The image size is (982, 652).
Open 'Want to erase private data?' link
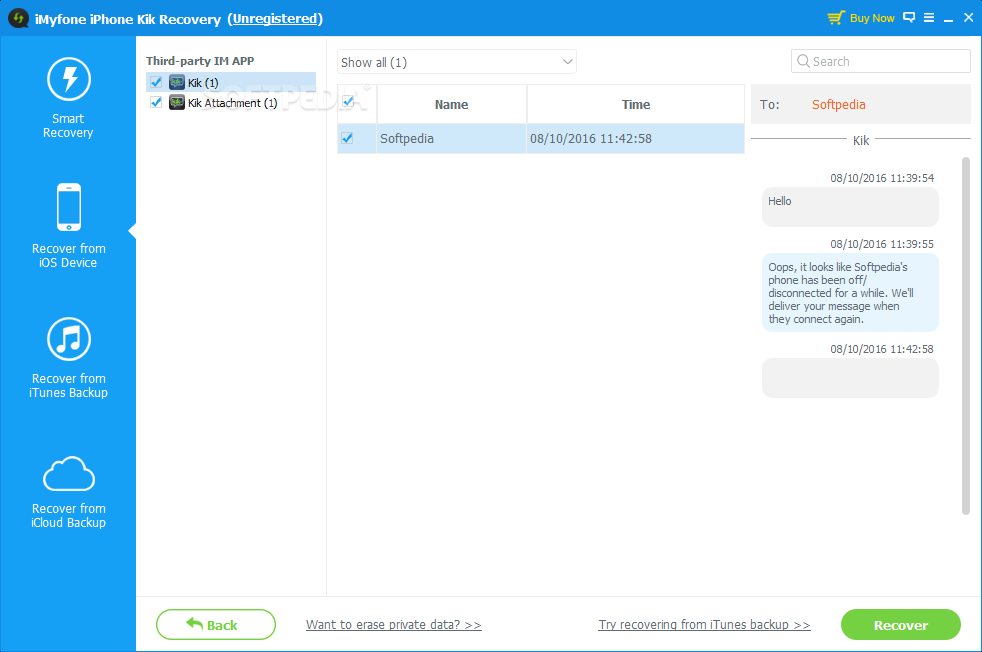coord(393,624)
